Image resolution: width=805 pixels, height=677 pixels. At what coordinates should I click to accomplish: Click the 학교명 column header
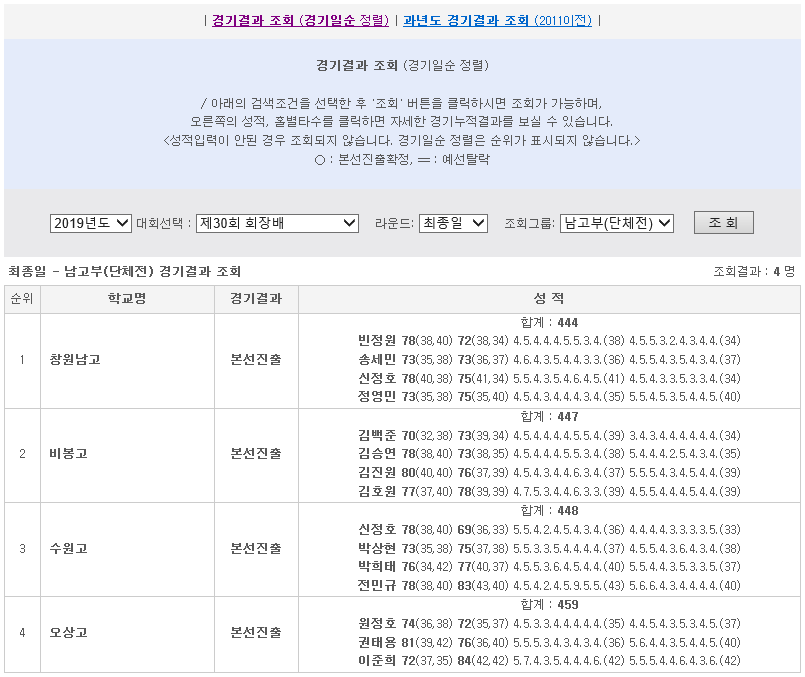pos(127,299)
